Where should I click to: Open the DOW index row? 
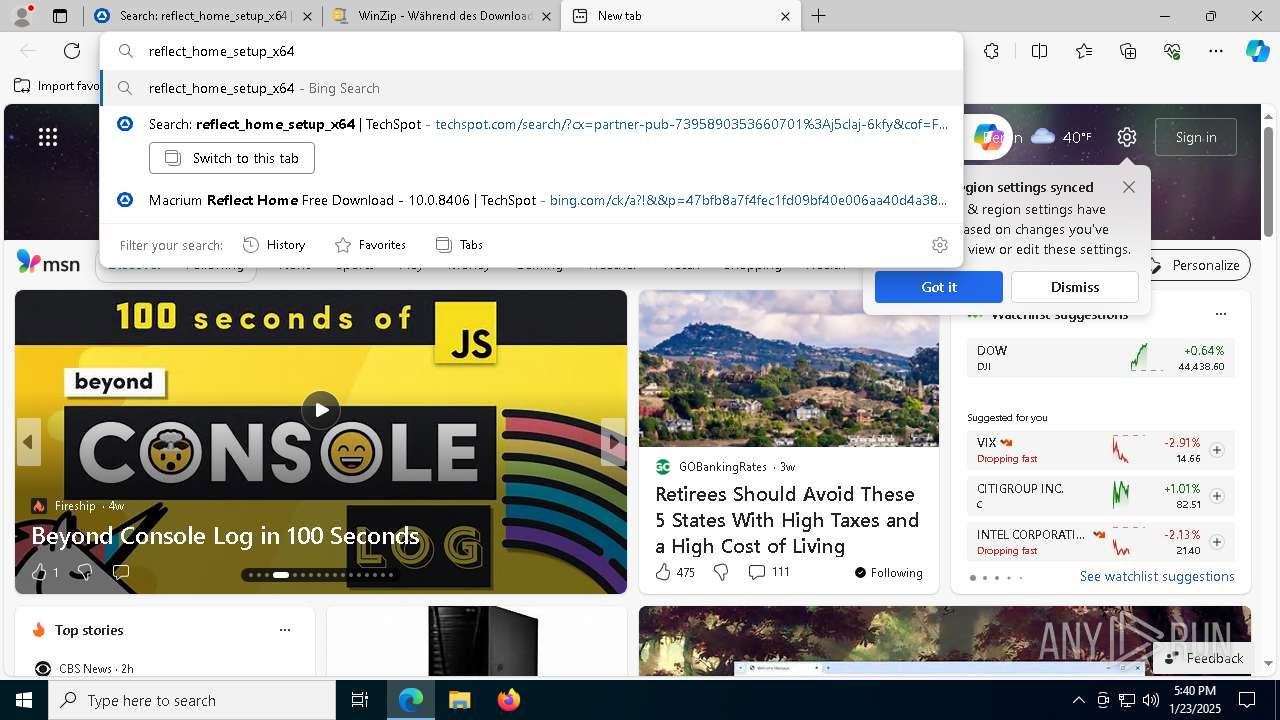(1100, 358)
